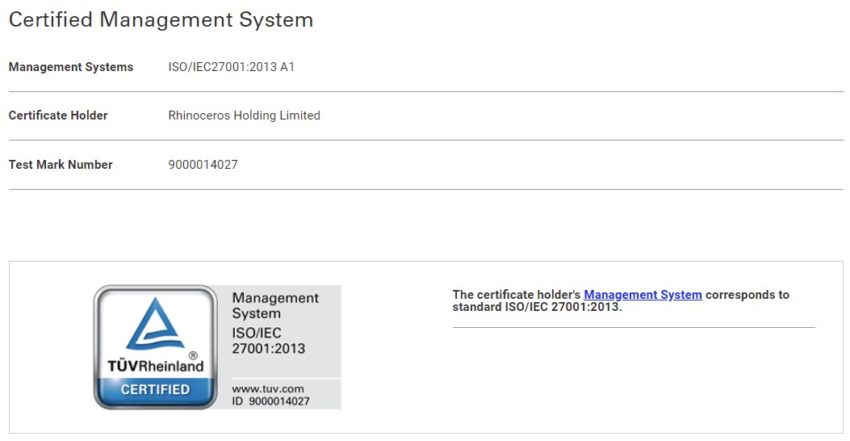Click the Management System title in the grey badge
The height and width of the screenshot is (441, 850).
275,305
